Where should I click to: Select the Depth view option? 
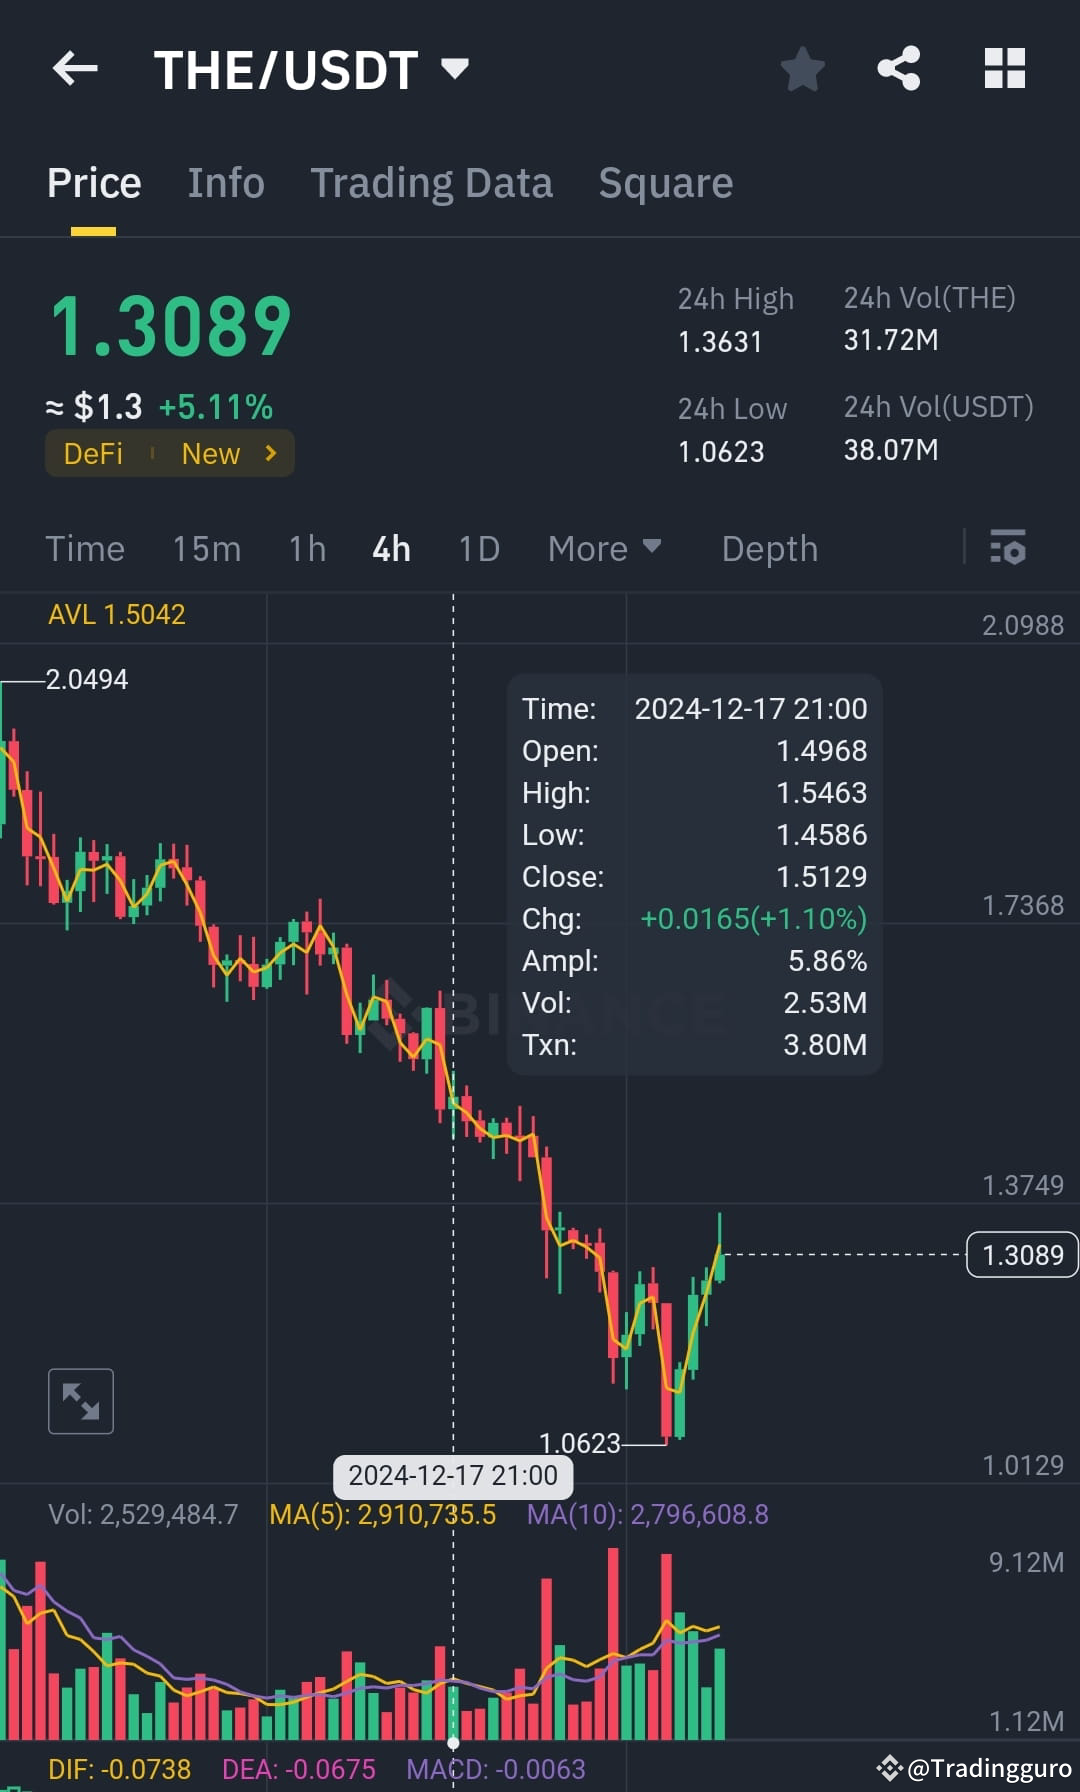click(769, 548)
